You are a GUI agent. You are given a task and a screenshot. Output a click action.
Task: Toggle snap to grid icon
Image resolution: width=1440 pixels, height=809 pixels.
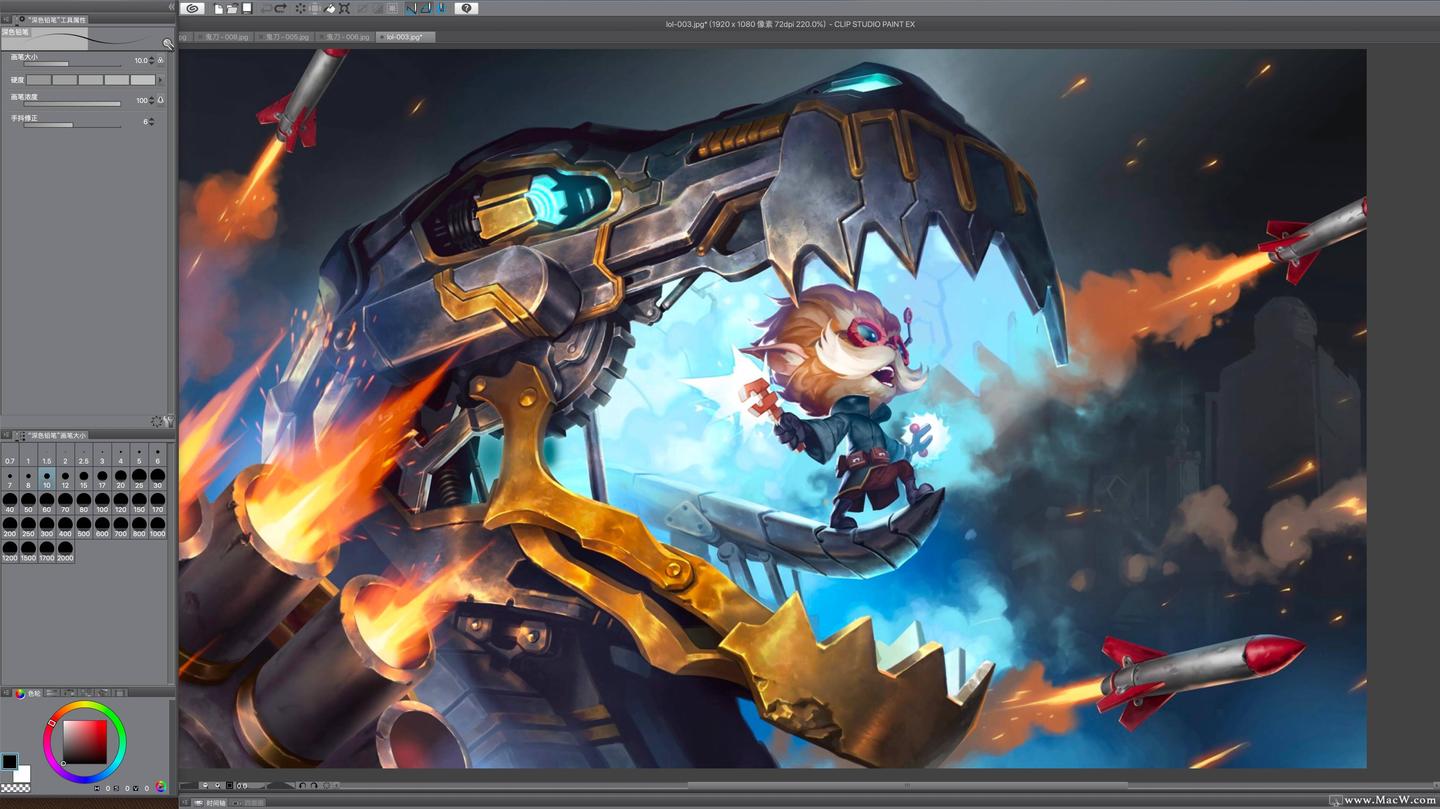click(442, 8)
